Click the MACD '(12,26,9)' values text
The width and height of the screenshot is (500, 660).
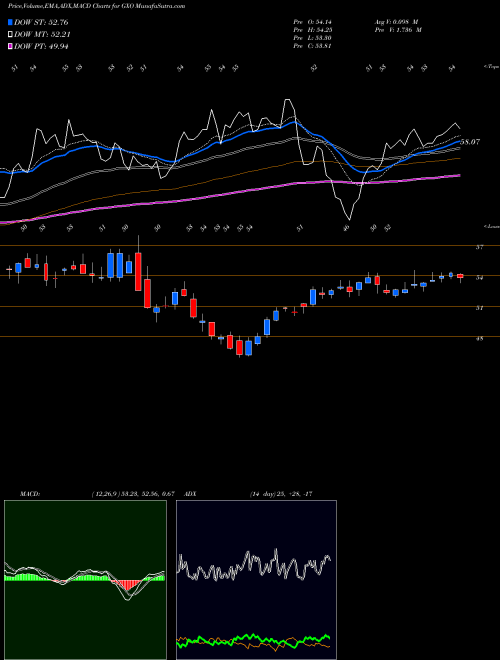[133, 494]
